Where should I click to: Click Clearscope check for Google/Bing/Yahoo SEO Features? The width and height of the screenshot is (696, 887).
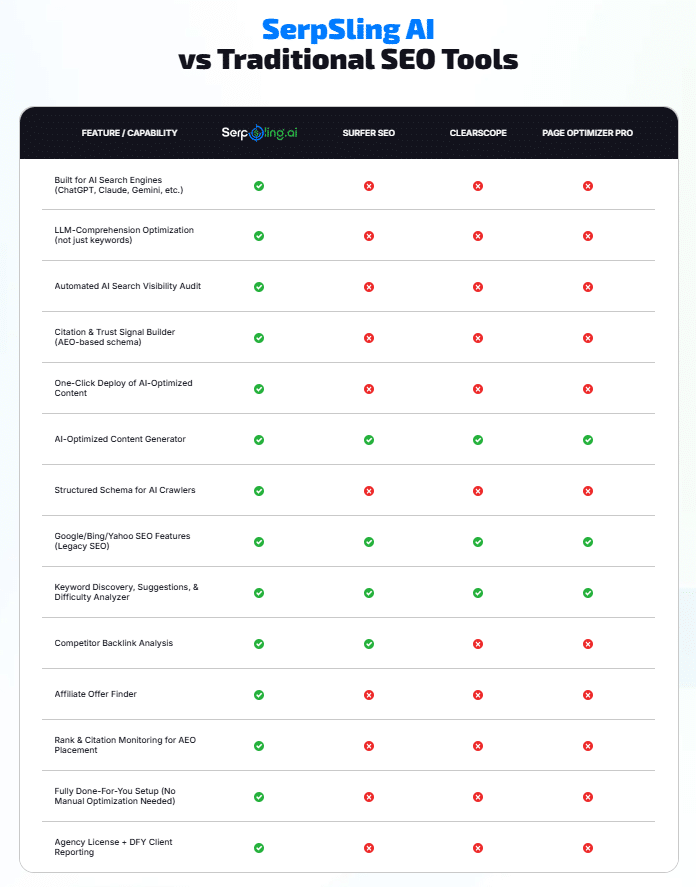478,541
